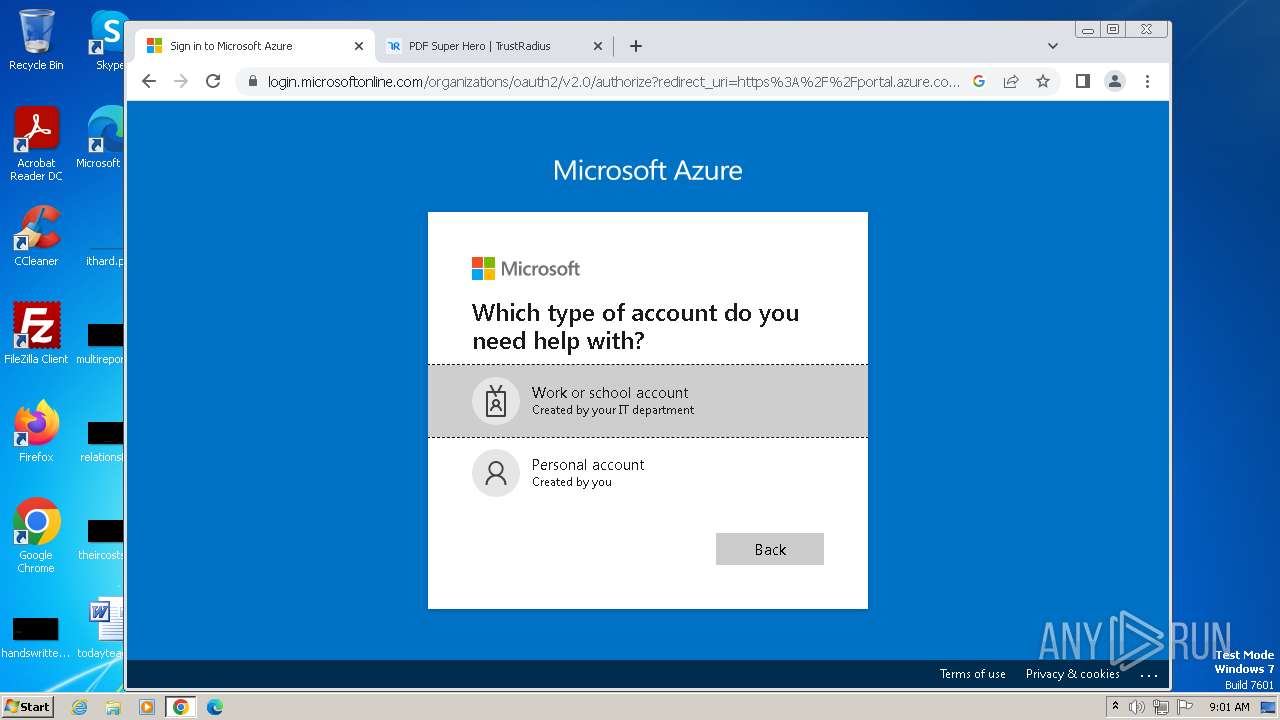This screenshot has width=1280, height=720.
Task: Click the Microsoft logo in dialog
Action: point(526,268)
